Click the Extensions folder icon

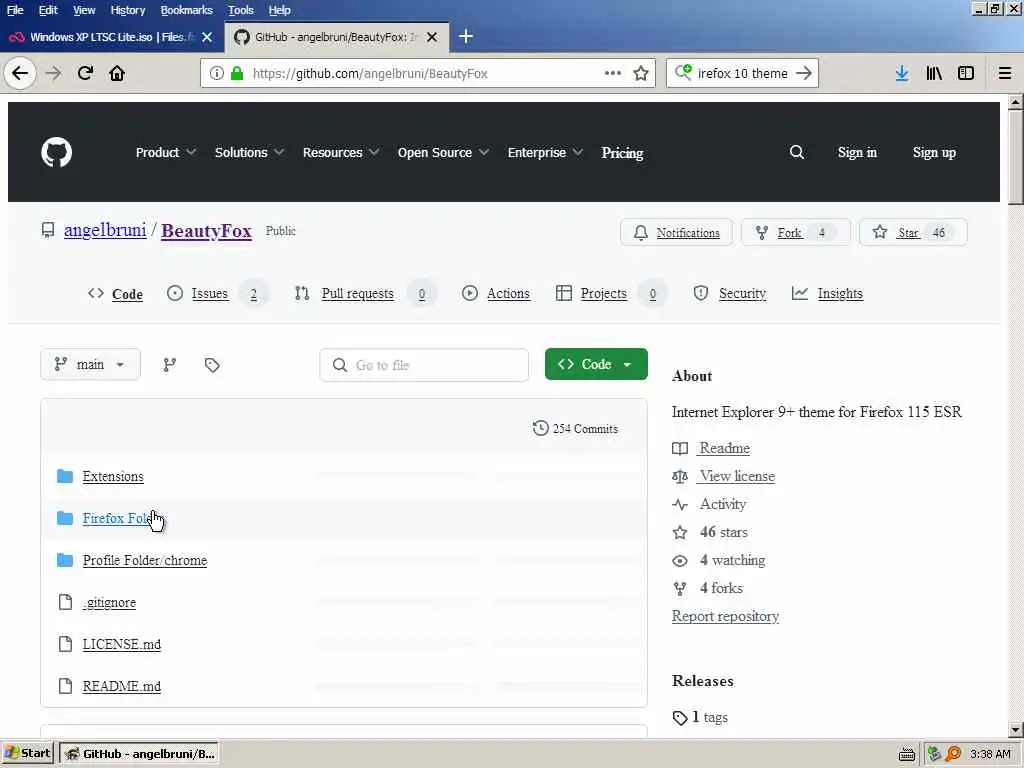click(x=65, y=476)
